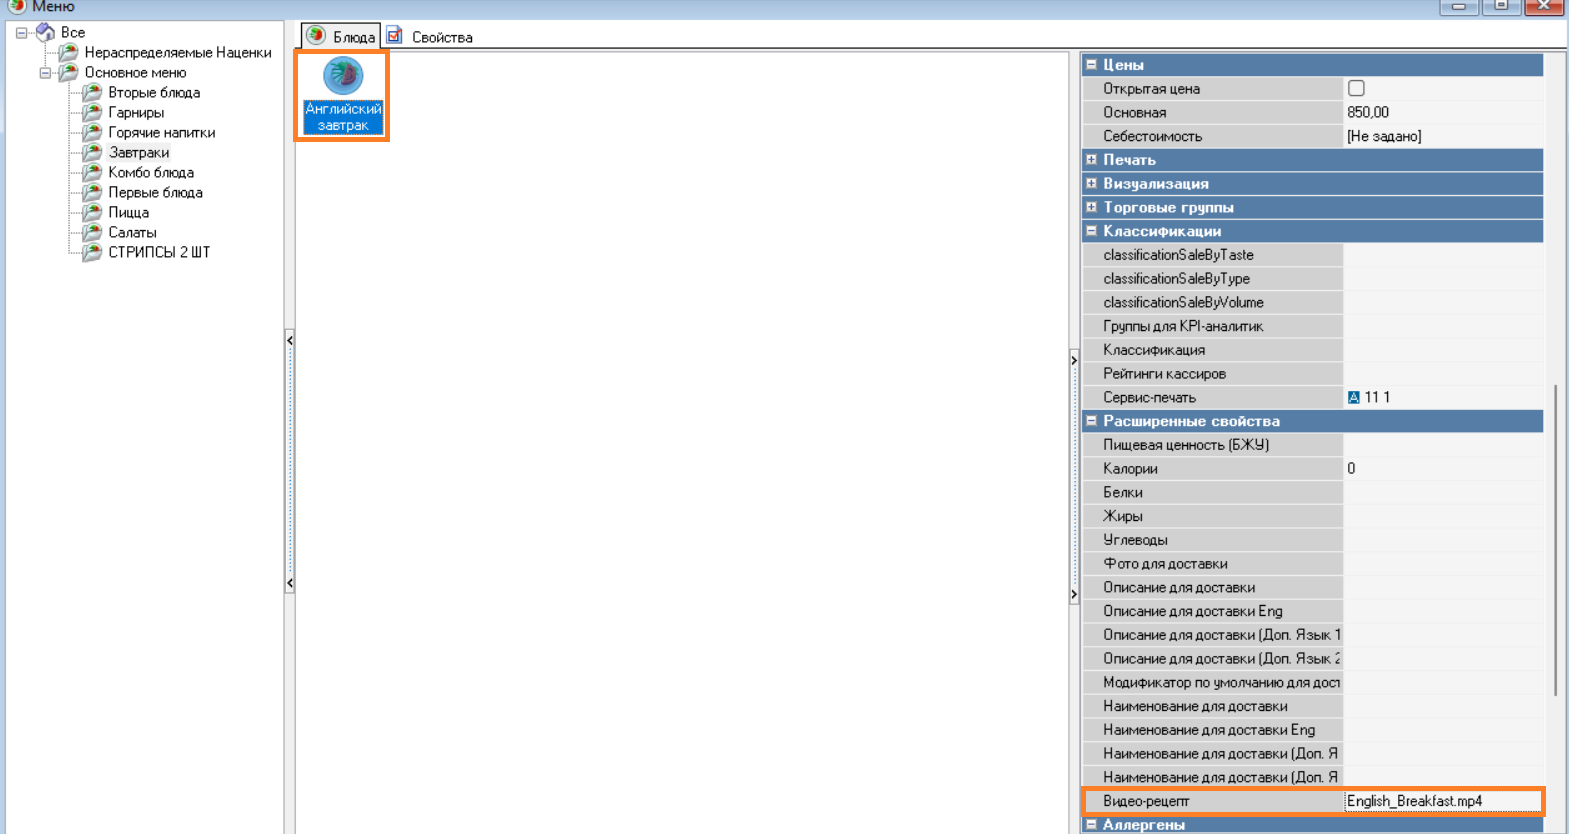Click the Салаты folder icon
The height and width of the screenshot is (834, 1569).
coord(92,232)
